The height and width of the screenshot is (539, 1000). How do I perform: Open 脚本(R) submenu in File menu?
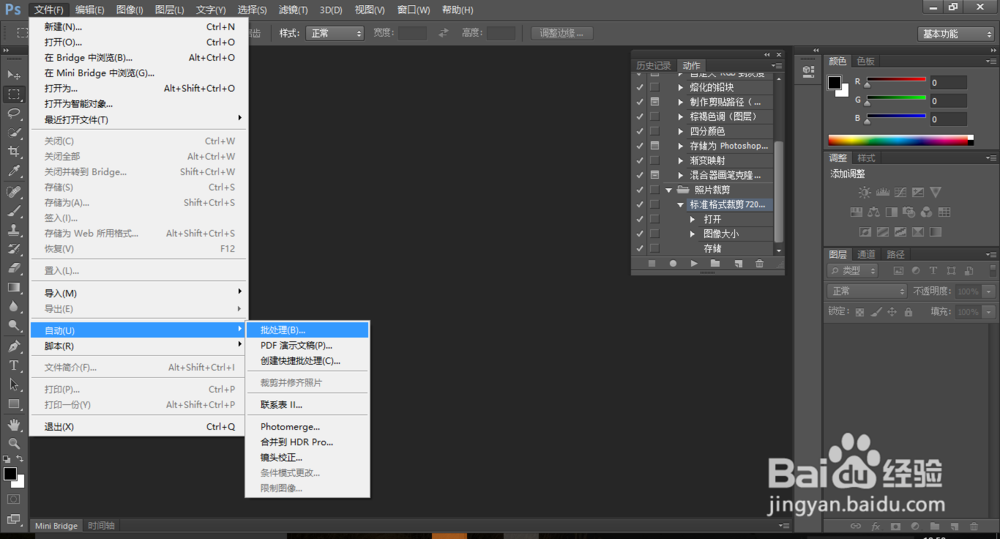138,346
